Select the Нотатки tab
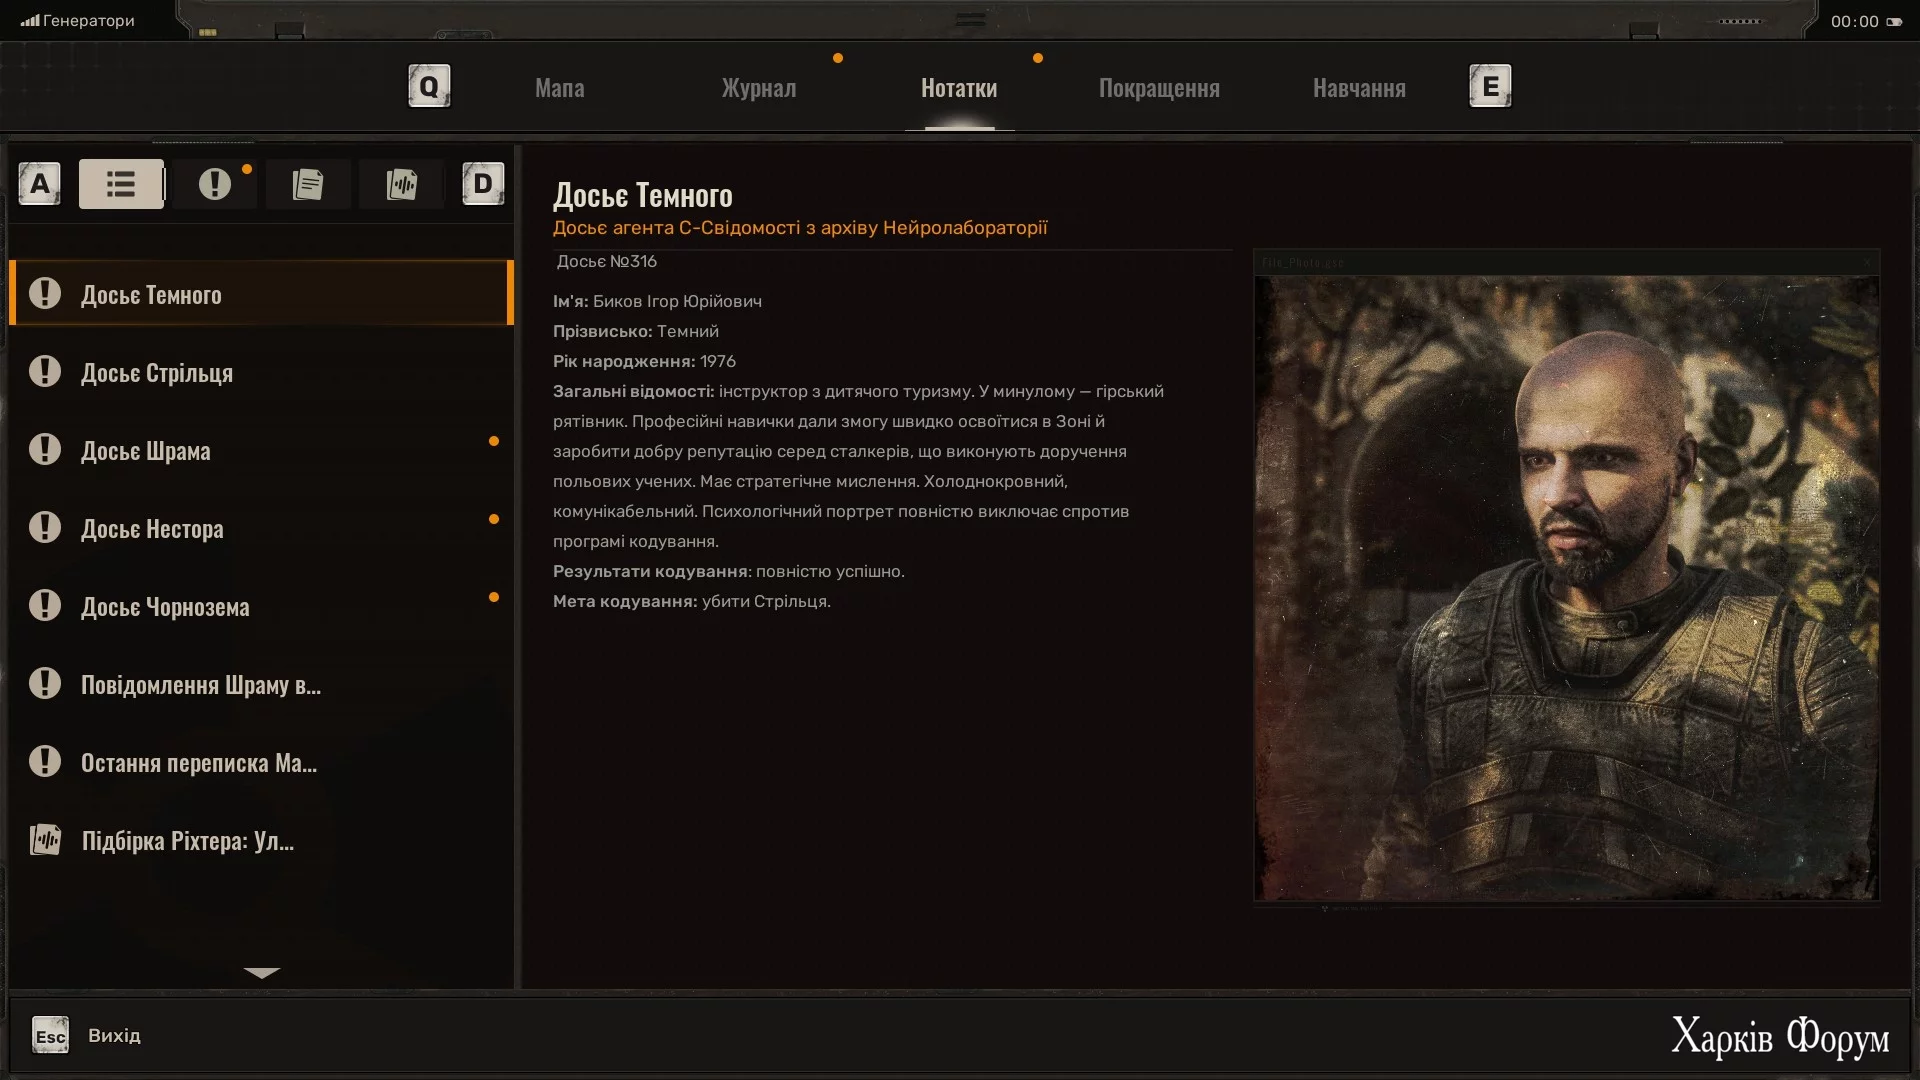 click(x=959, y=88)
